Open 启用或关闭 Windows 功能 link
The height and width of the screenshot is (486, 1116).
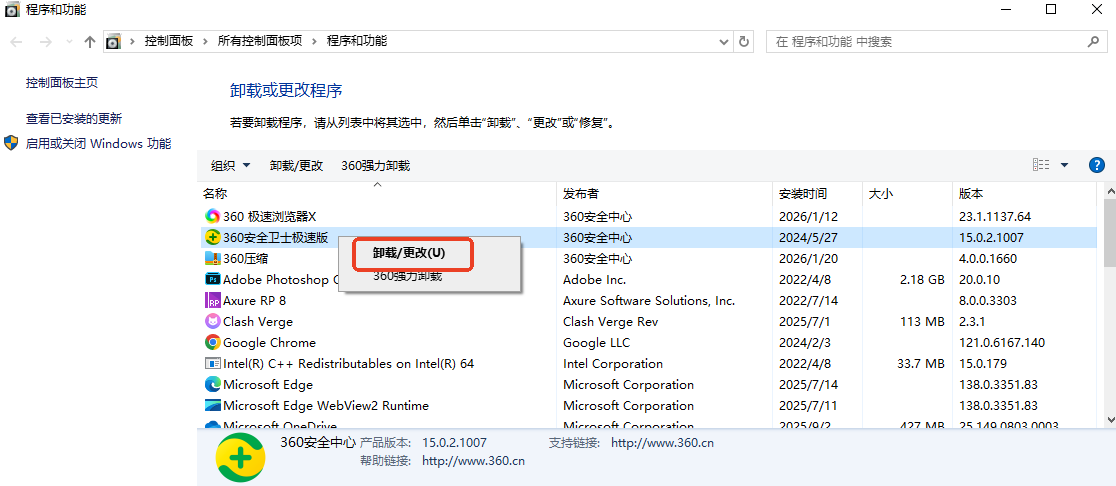pos(99,143)
